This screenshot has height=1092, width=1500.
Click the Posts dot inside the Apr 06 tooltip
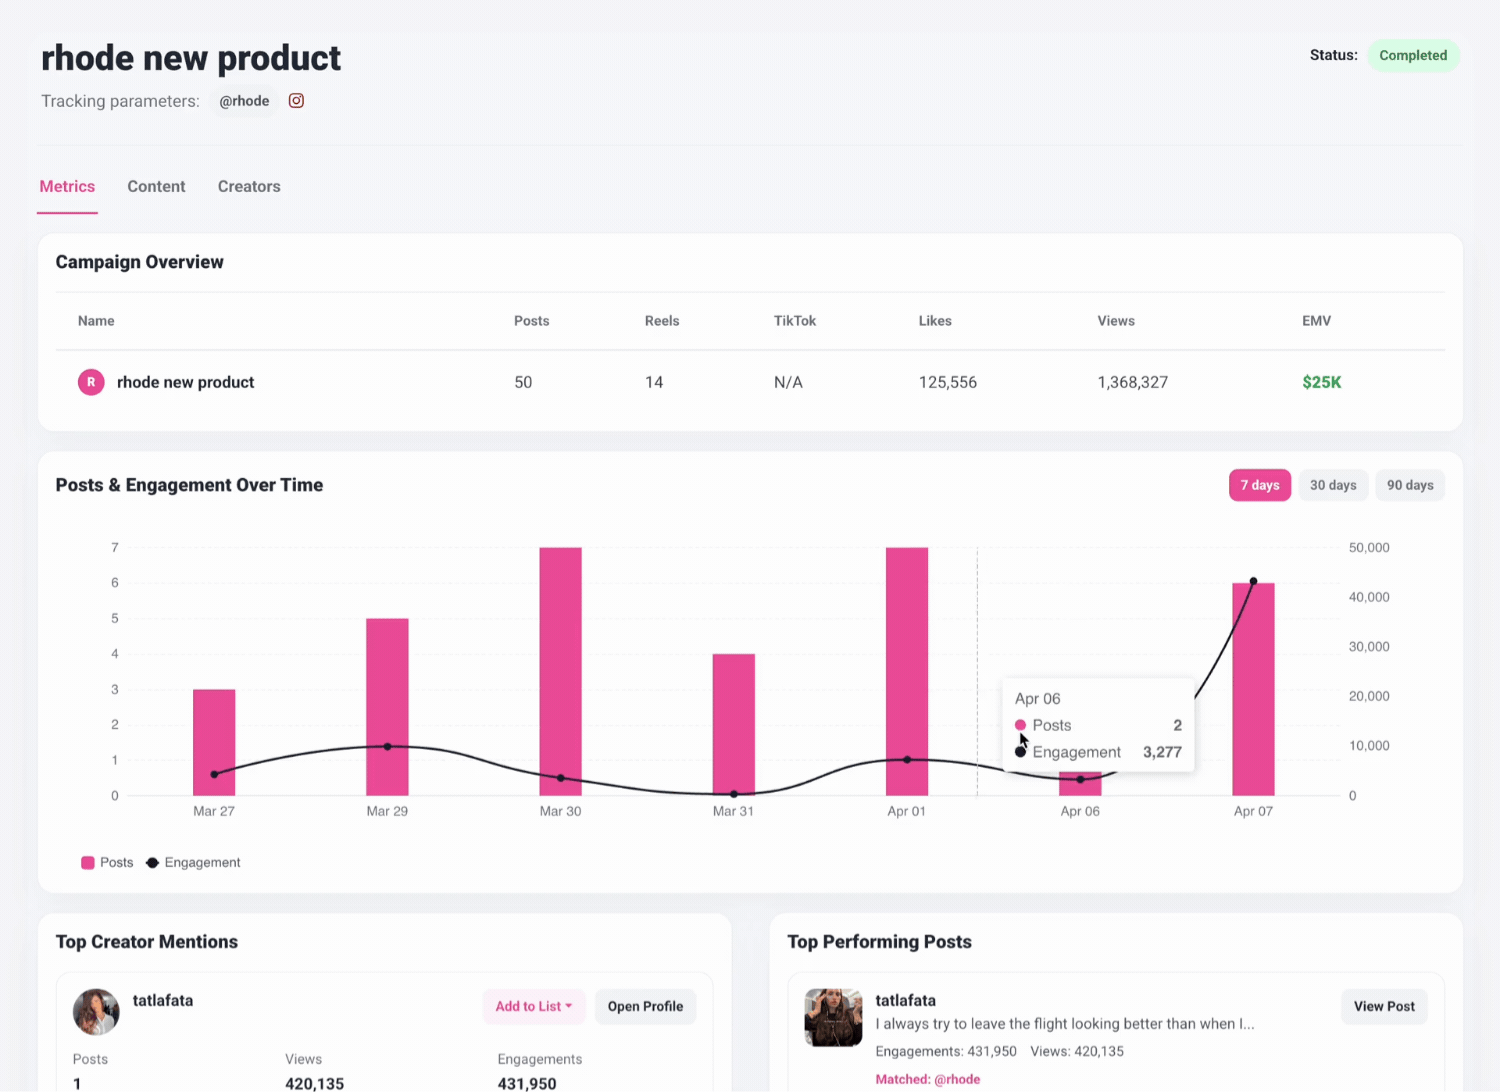(x=1021, y=725)
